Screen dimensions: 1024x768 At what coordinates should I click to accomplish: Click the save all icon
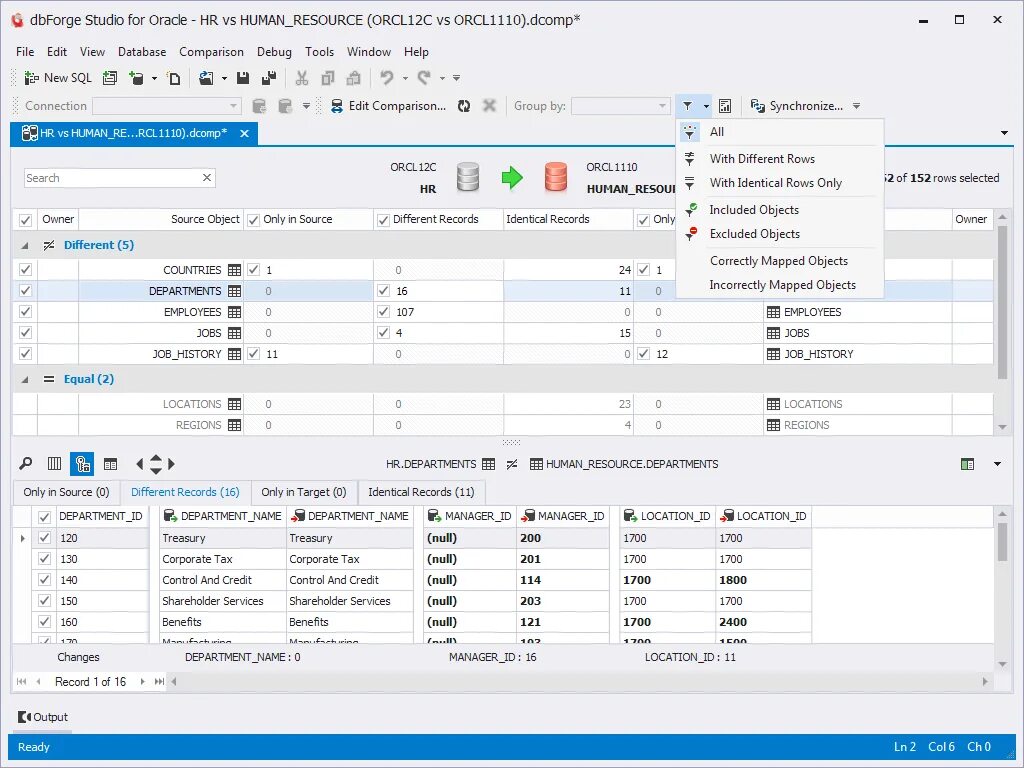coord(268,78)
